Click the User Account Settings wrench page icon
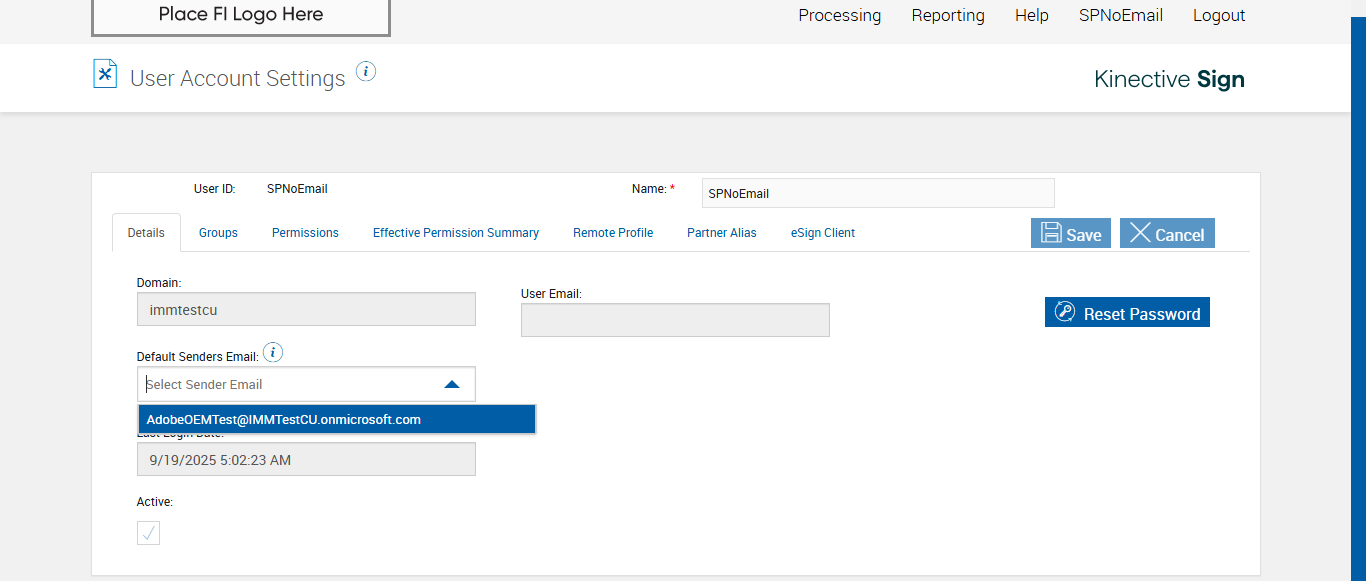Viewport: 1366px width, 581px height. pyautogui.click(x=105, y=74)
